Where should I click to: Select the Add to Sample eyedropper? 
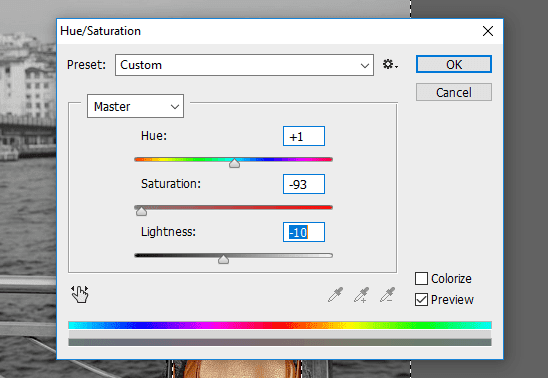click(x=361, y=295)
